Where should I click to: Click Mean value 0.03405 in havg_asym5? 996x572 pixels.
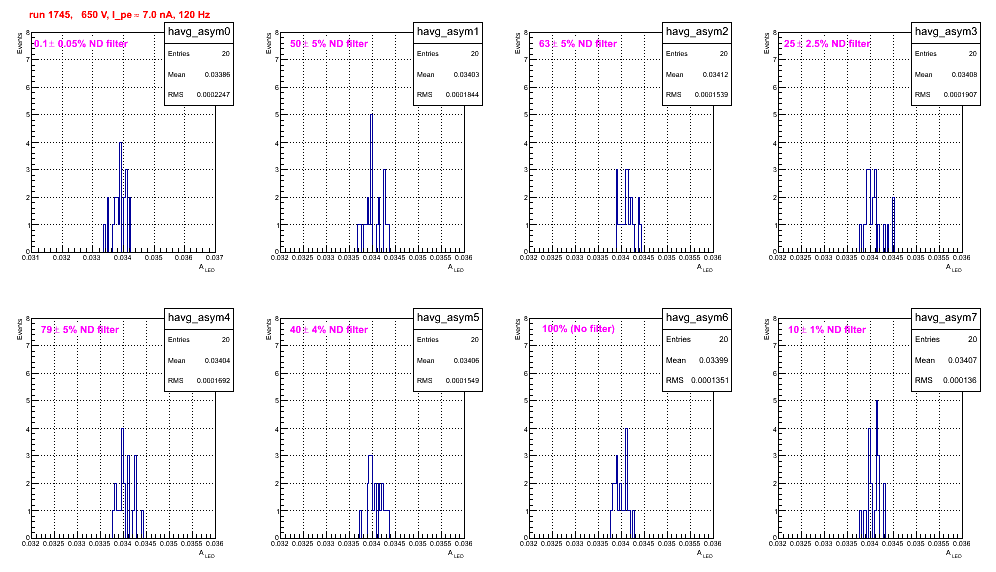coord(466,360)
